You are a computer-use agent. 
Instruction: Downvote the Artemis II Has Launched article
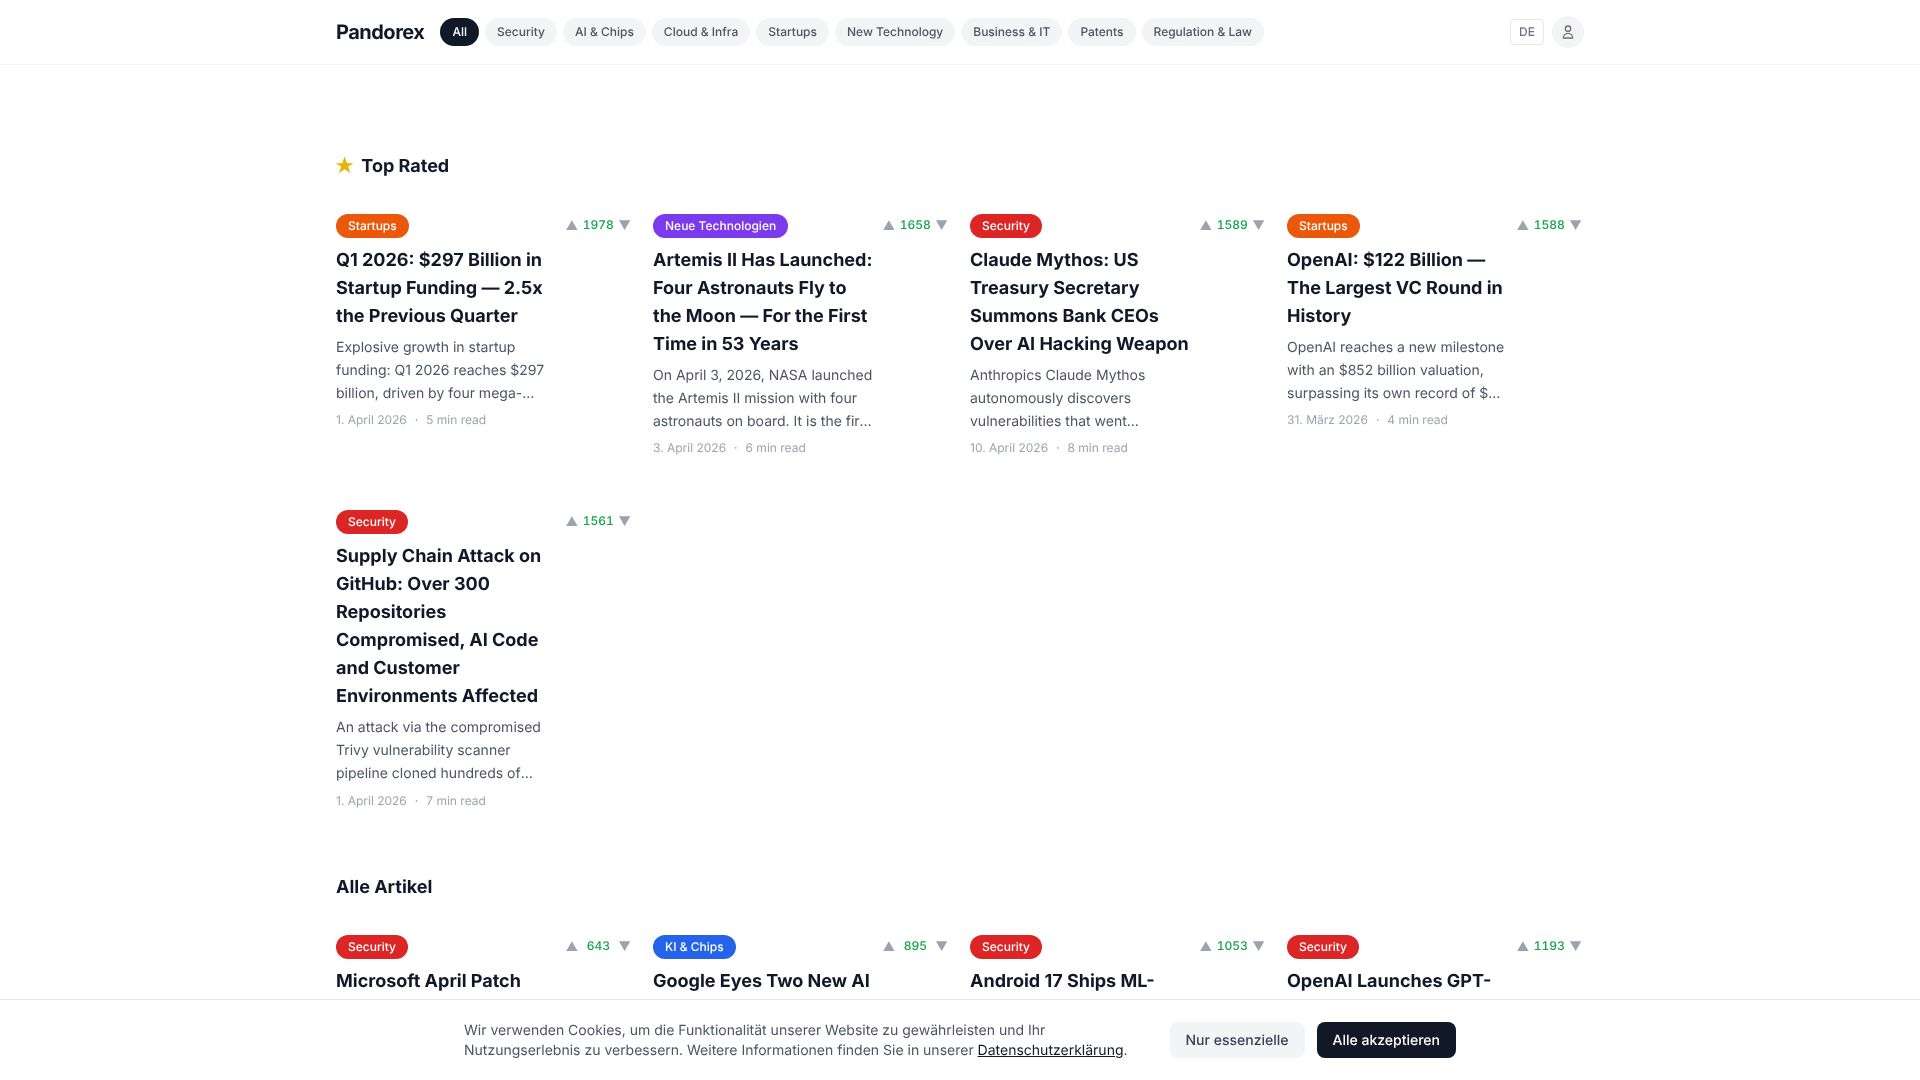coord(942,225)
